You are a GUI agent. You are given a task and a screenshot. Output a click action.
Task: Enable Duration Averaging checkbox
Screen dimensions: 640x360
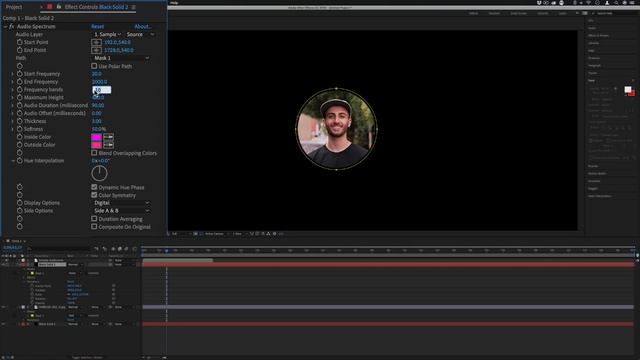pos(94,219)
